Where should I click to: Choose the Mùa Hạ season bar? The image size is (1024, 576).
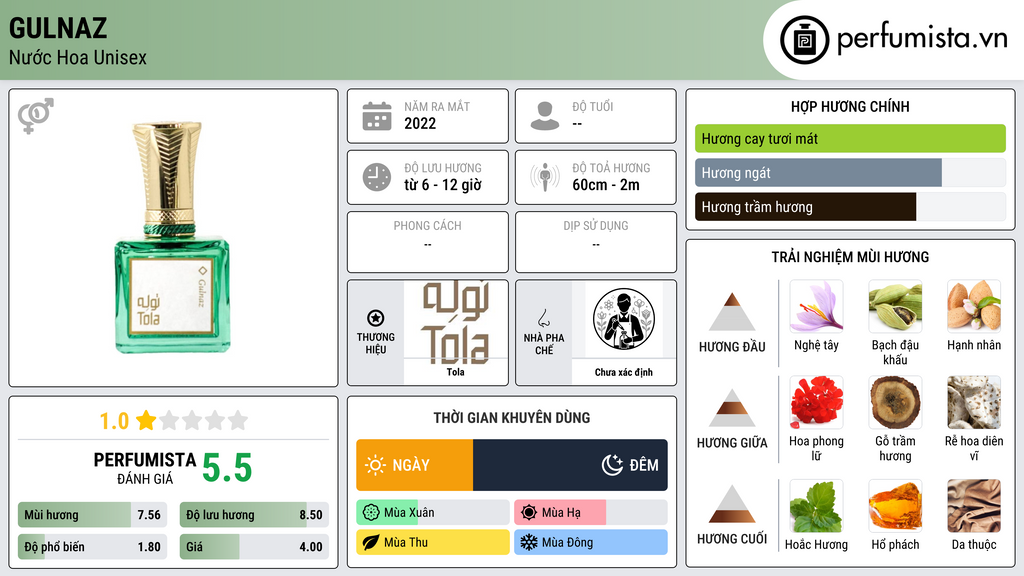coord(591,513)
